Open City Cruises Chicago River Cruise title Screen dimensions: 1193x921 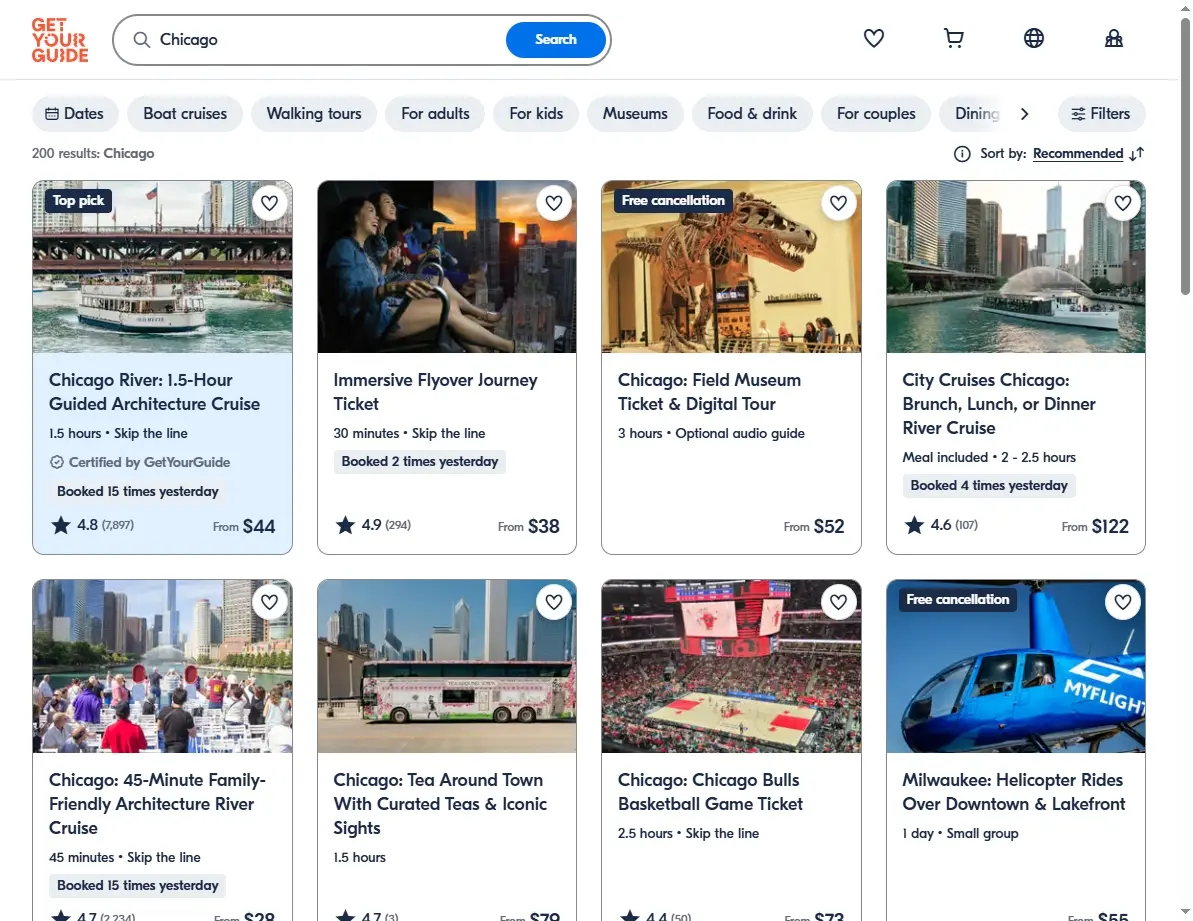tap(999, 404)
